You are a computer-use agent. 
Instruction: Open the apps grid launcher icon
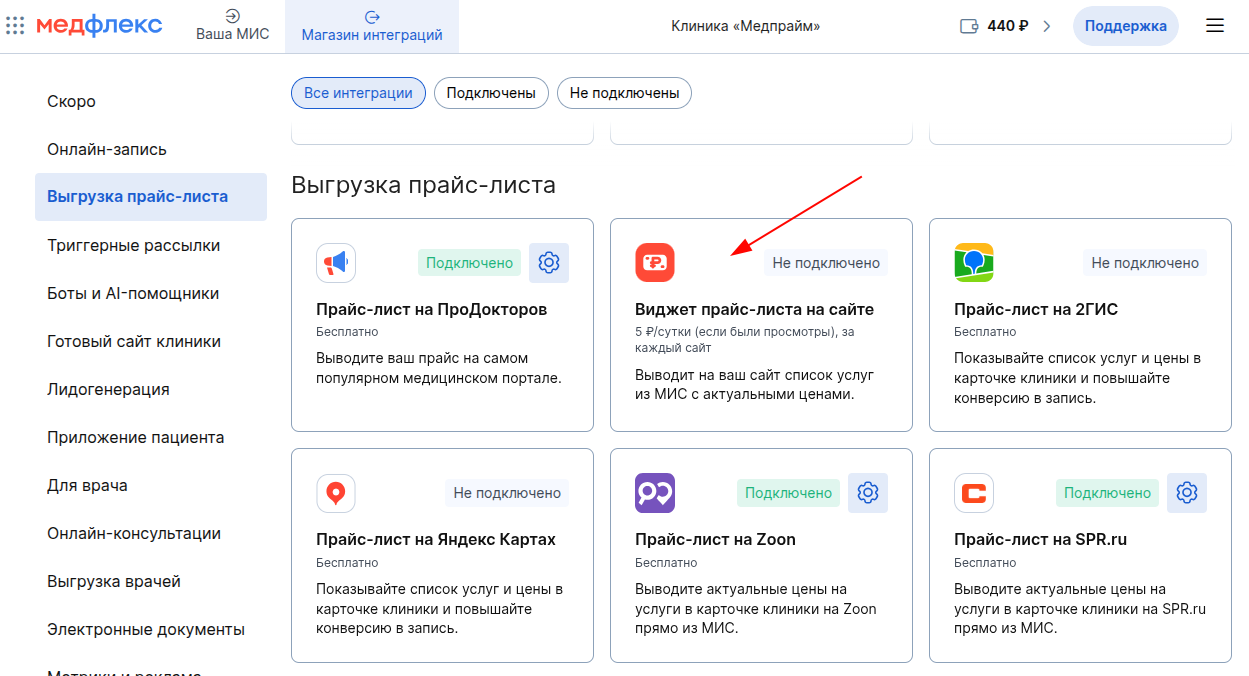click(15, 26)
